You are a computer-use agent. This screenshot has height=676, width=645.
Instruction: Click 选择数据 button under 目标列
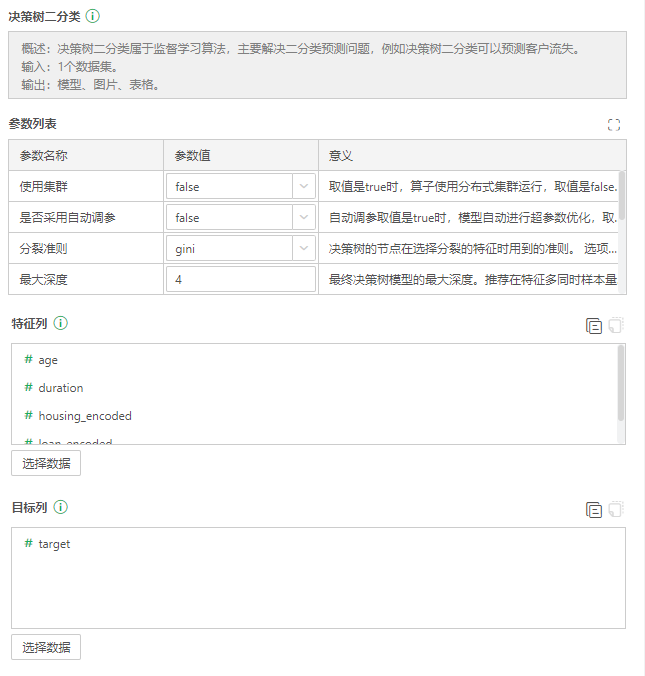[46, 647]
